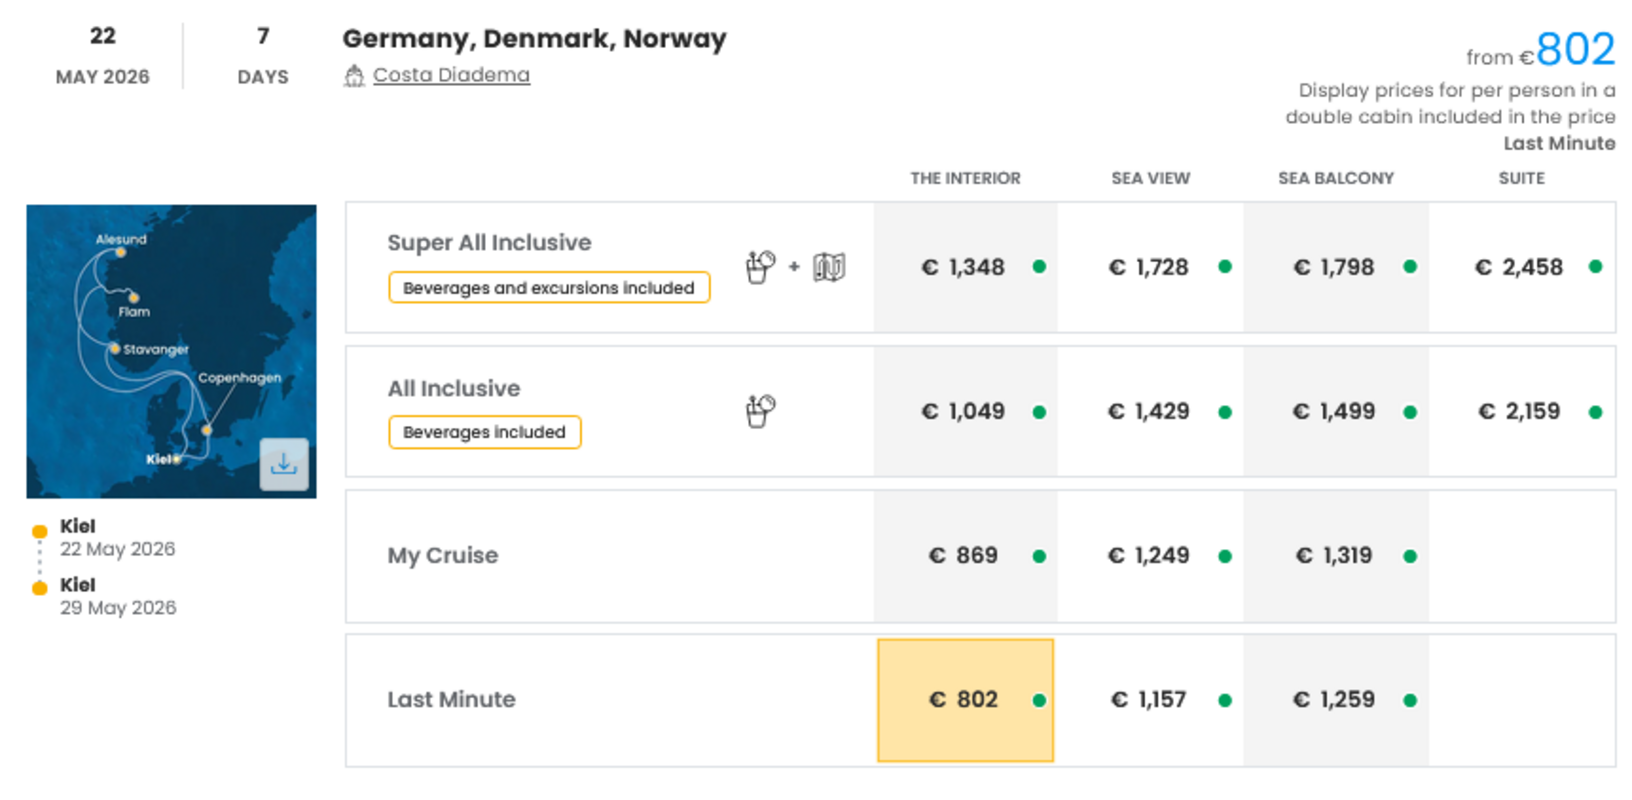This screenshot has height=800, width=1632.
Task: Click the Sea Balcony column header
Action: point(1335,178)
